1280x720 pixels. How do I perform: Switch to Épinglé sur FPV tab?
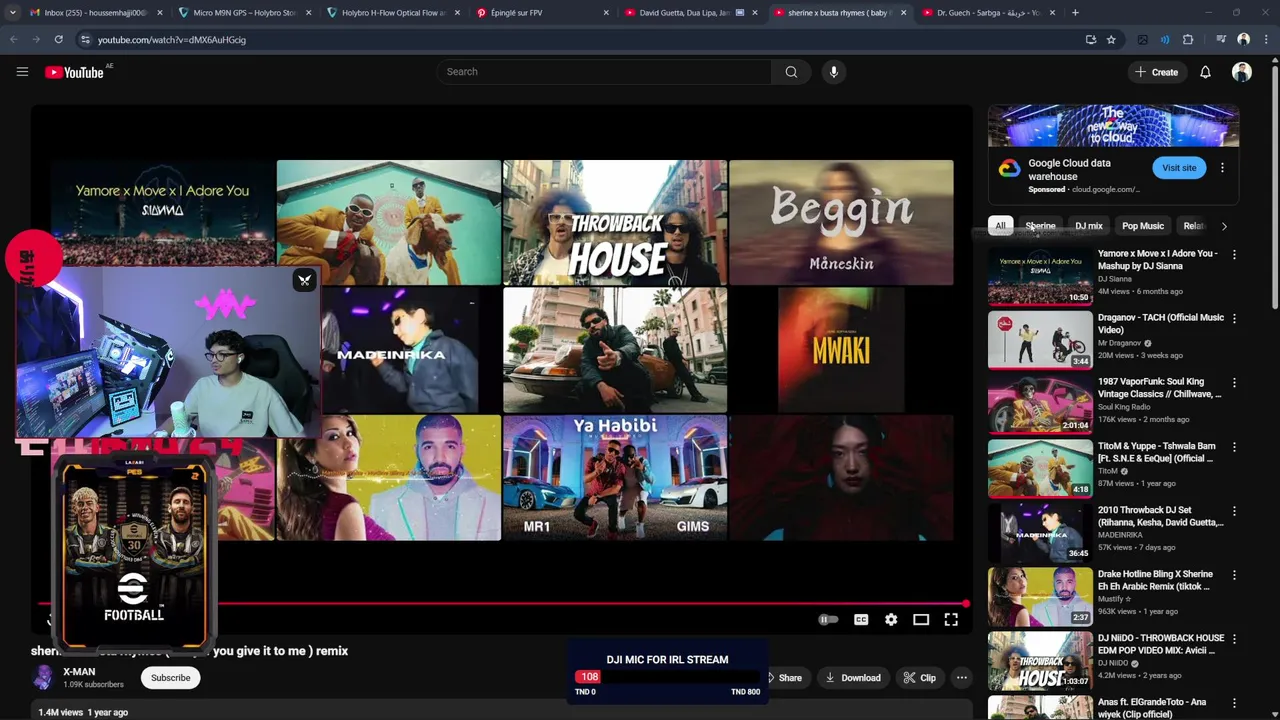coord(540,13)
